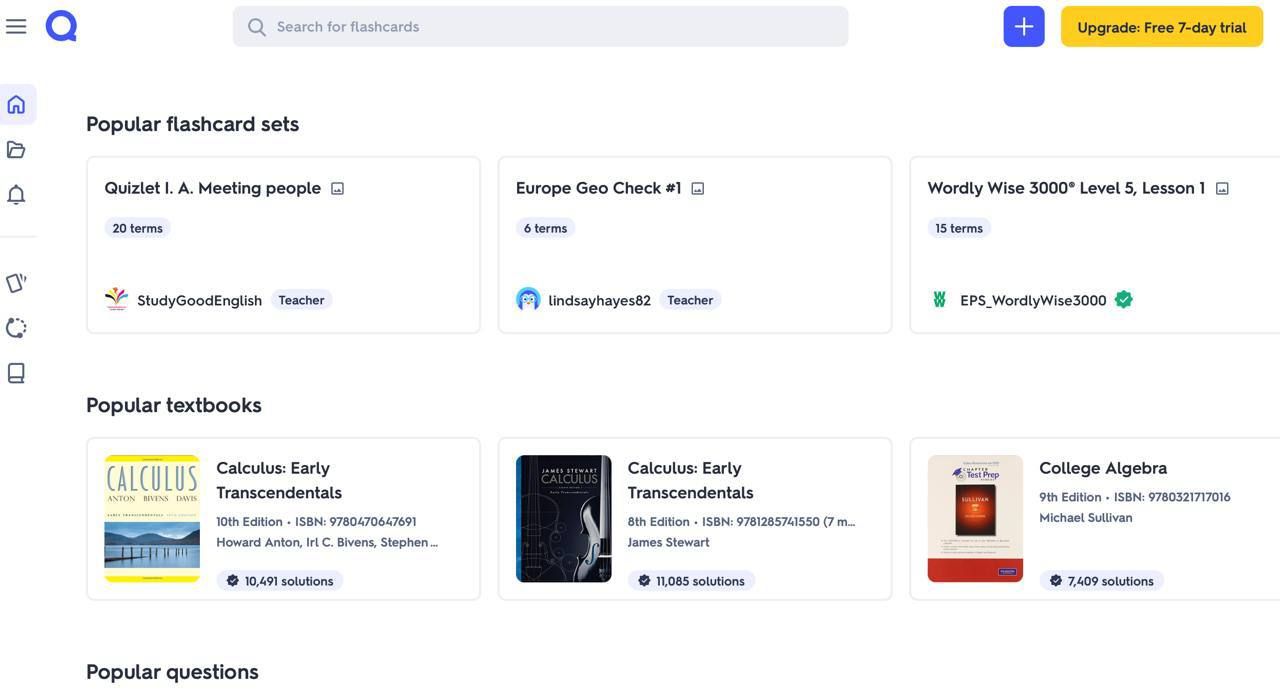Screen dimensions: 1280x695
Task: Click the Anton Calculus textbook cover
Action: click(x=152, y=518)
